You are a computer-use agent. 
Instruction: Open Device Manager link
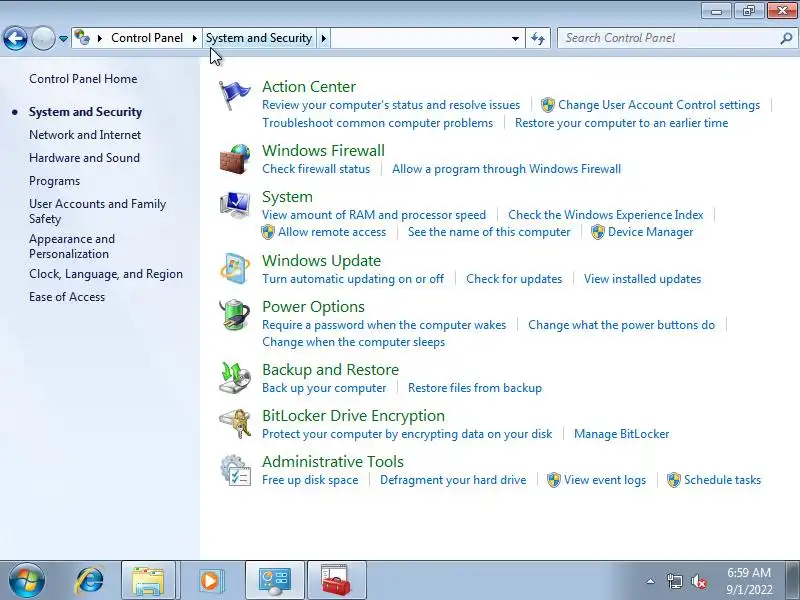pos(651,232)
